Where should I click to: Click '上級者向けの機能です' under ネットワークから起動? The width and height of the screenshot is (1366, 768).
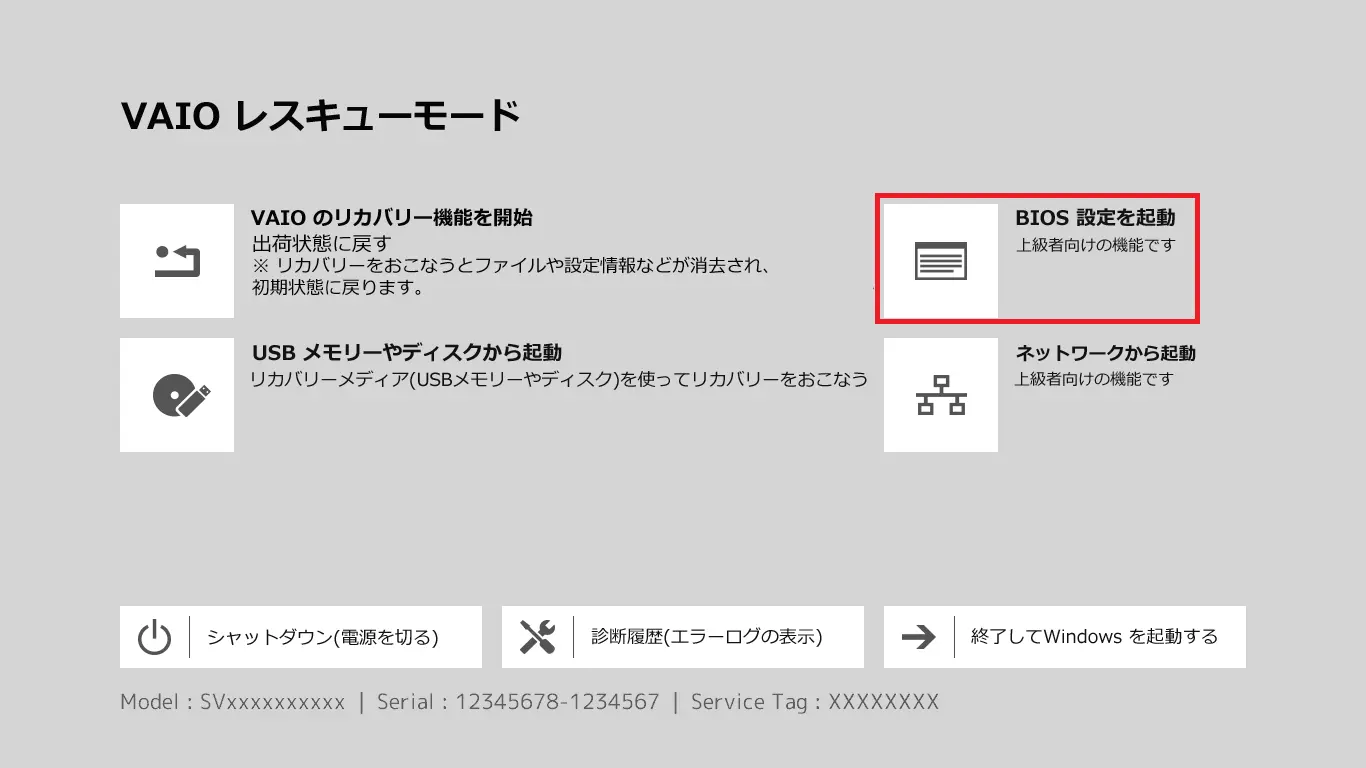(x=1094, y=380)
